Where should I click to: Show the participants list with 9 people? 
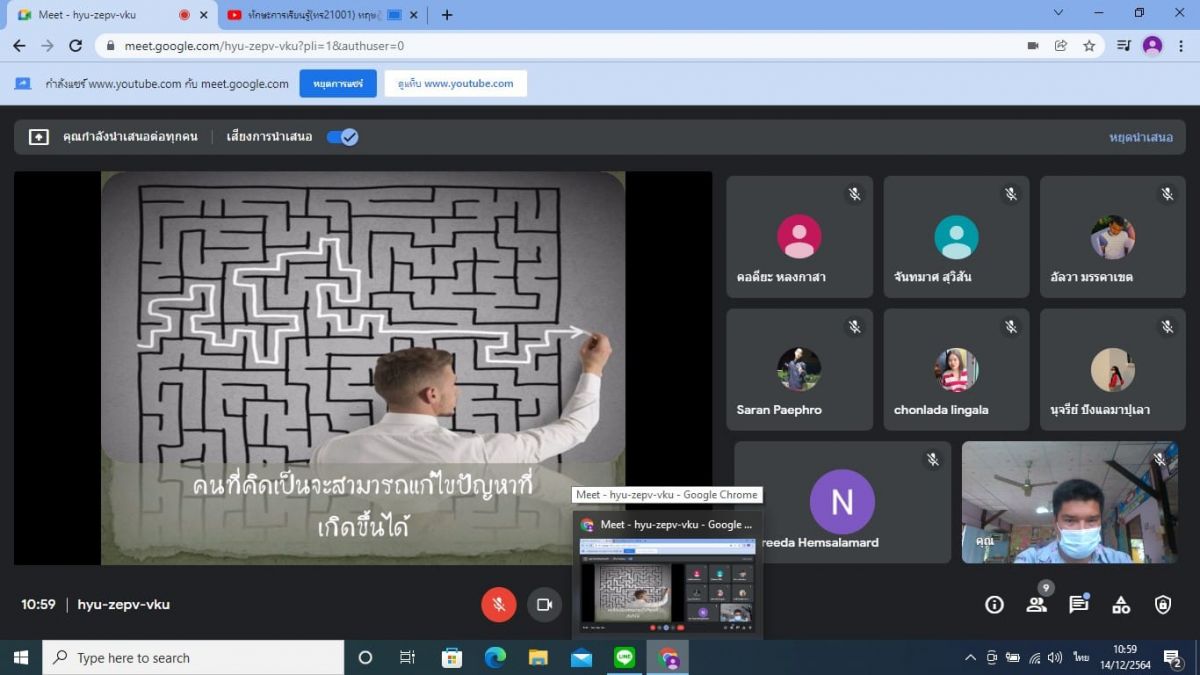click(1036, 604)
